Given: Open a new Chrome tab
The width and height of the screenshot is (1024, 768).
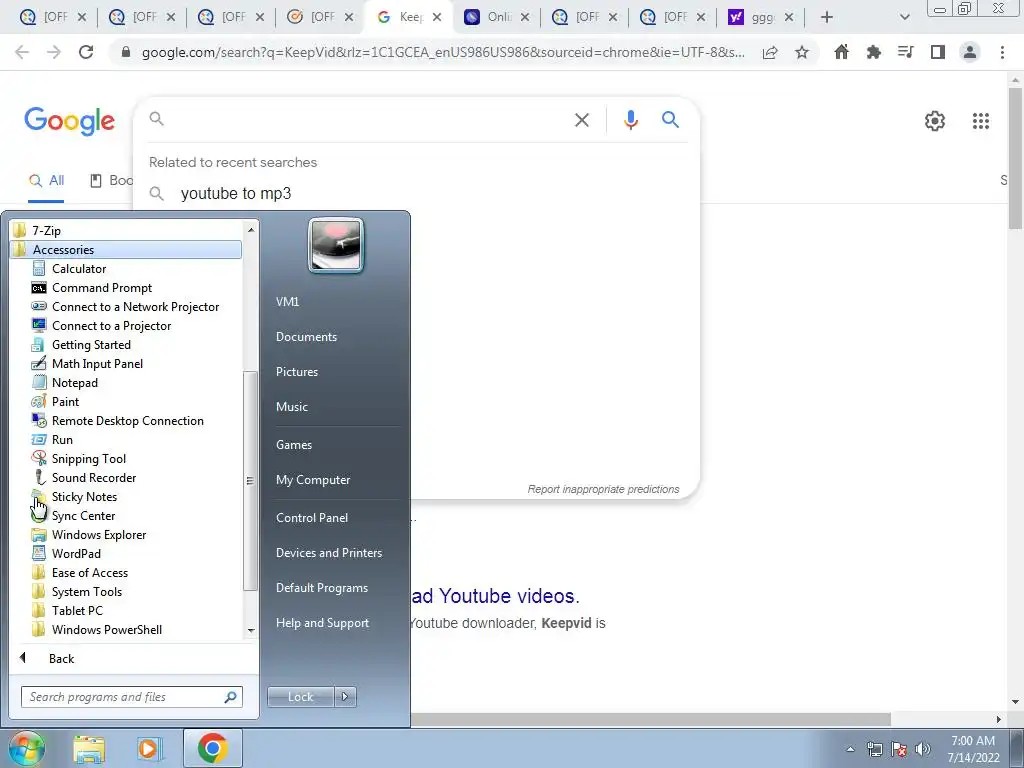Looking at the screenshot, I should pyautogui.click(x=826, y=17).
